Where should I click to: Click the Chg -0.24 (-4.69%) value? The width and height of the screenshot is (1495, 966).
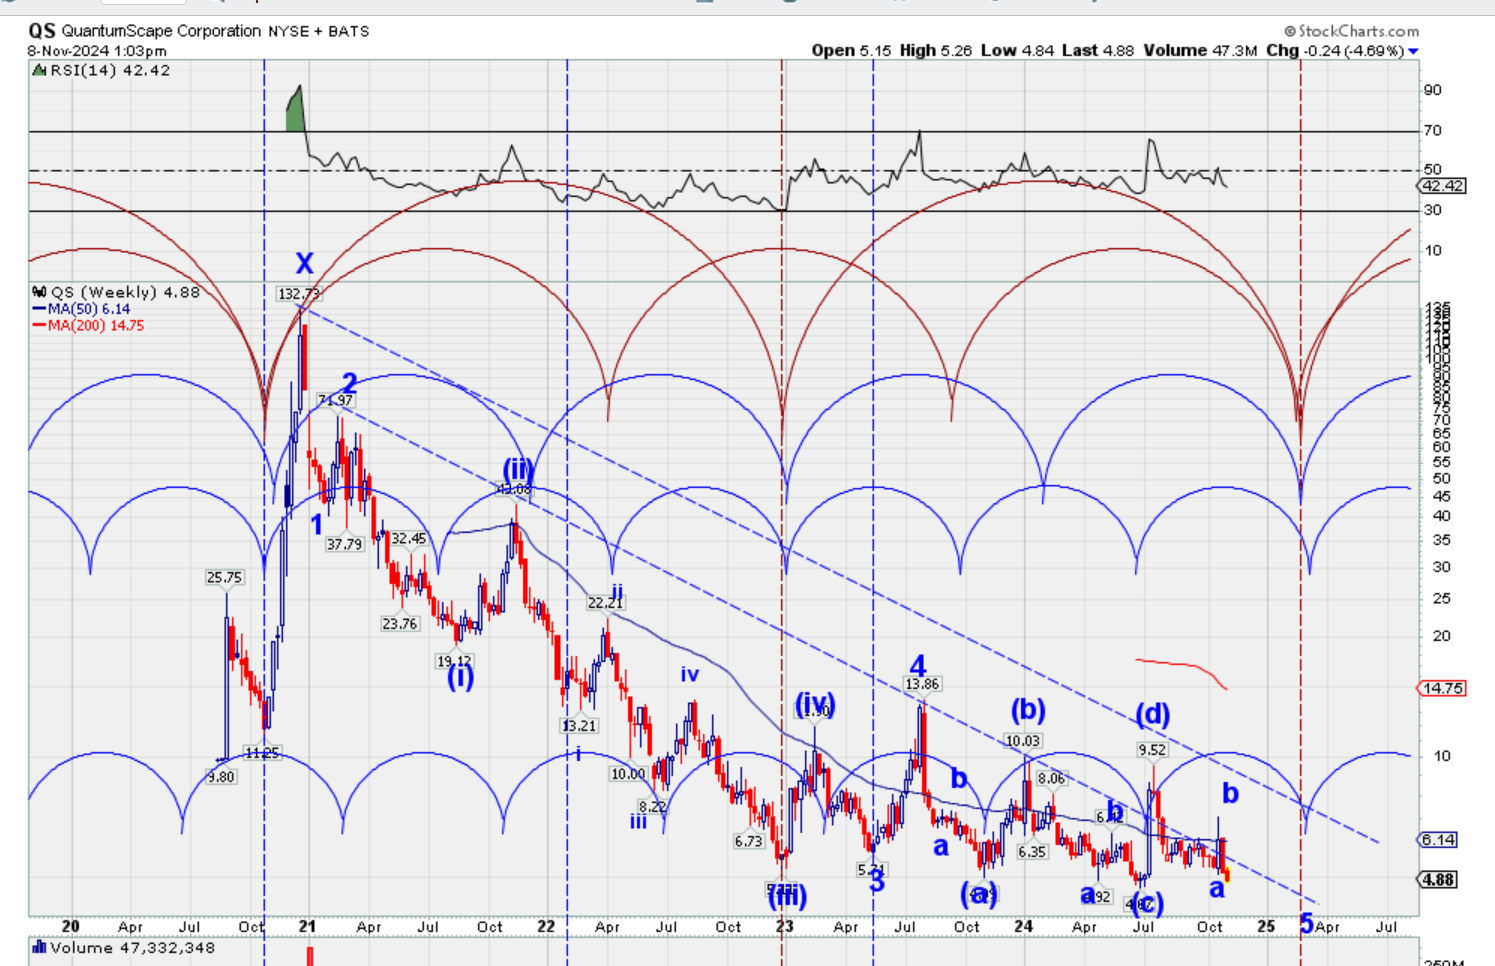pos(1335,50)
